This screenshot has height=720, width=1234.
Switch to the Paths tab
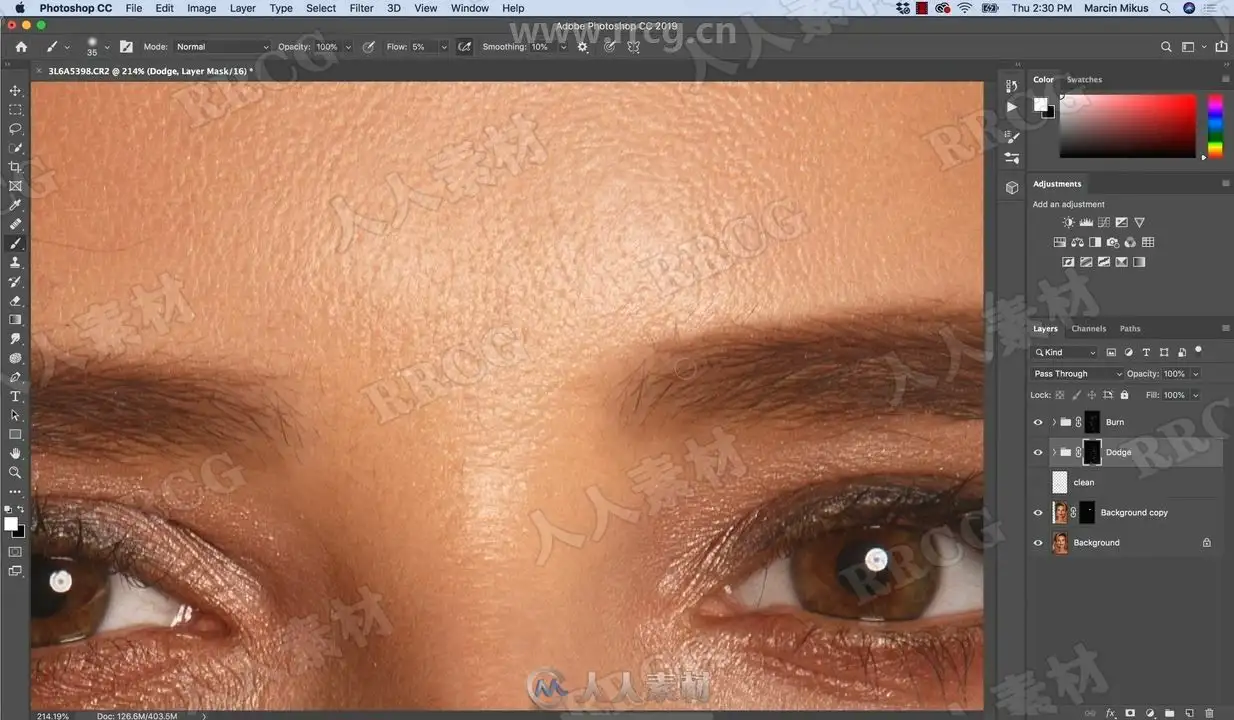1130,328
